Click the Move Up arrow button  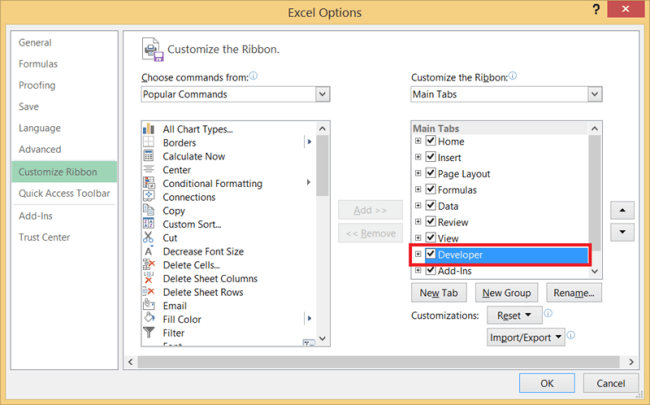coord(623,211)
